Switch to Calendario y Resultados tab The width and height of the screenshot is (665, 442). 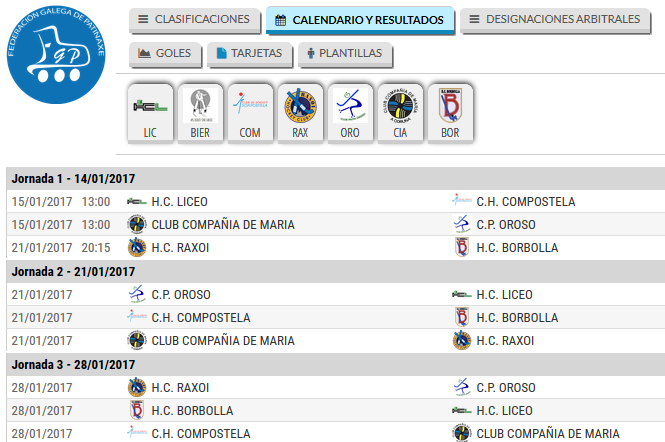pyautogui.click(x=360, y=20)
